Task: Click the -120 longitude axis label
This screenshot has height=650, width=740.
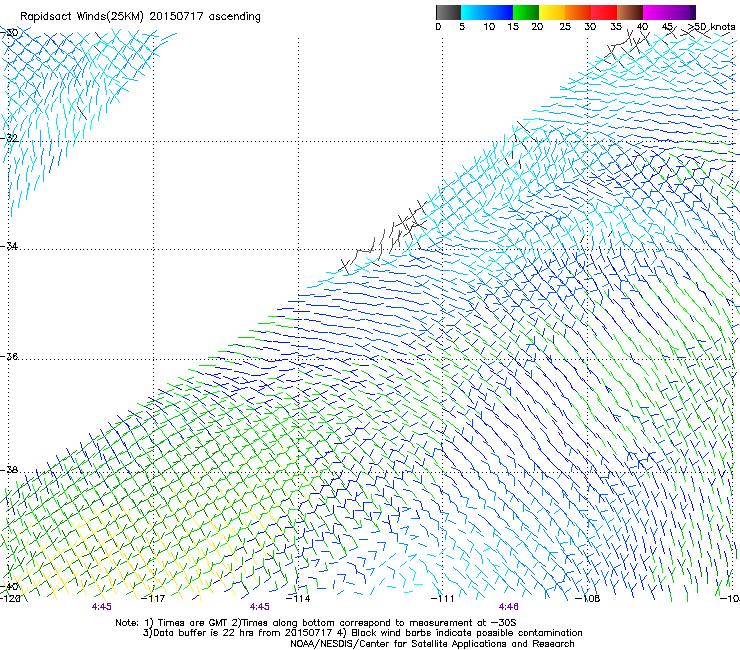Action: tap(10, 599)
